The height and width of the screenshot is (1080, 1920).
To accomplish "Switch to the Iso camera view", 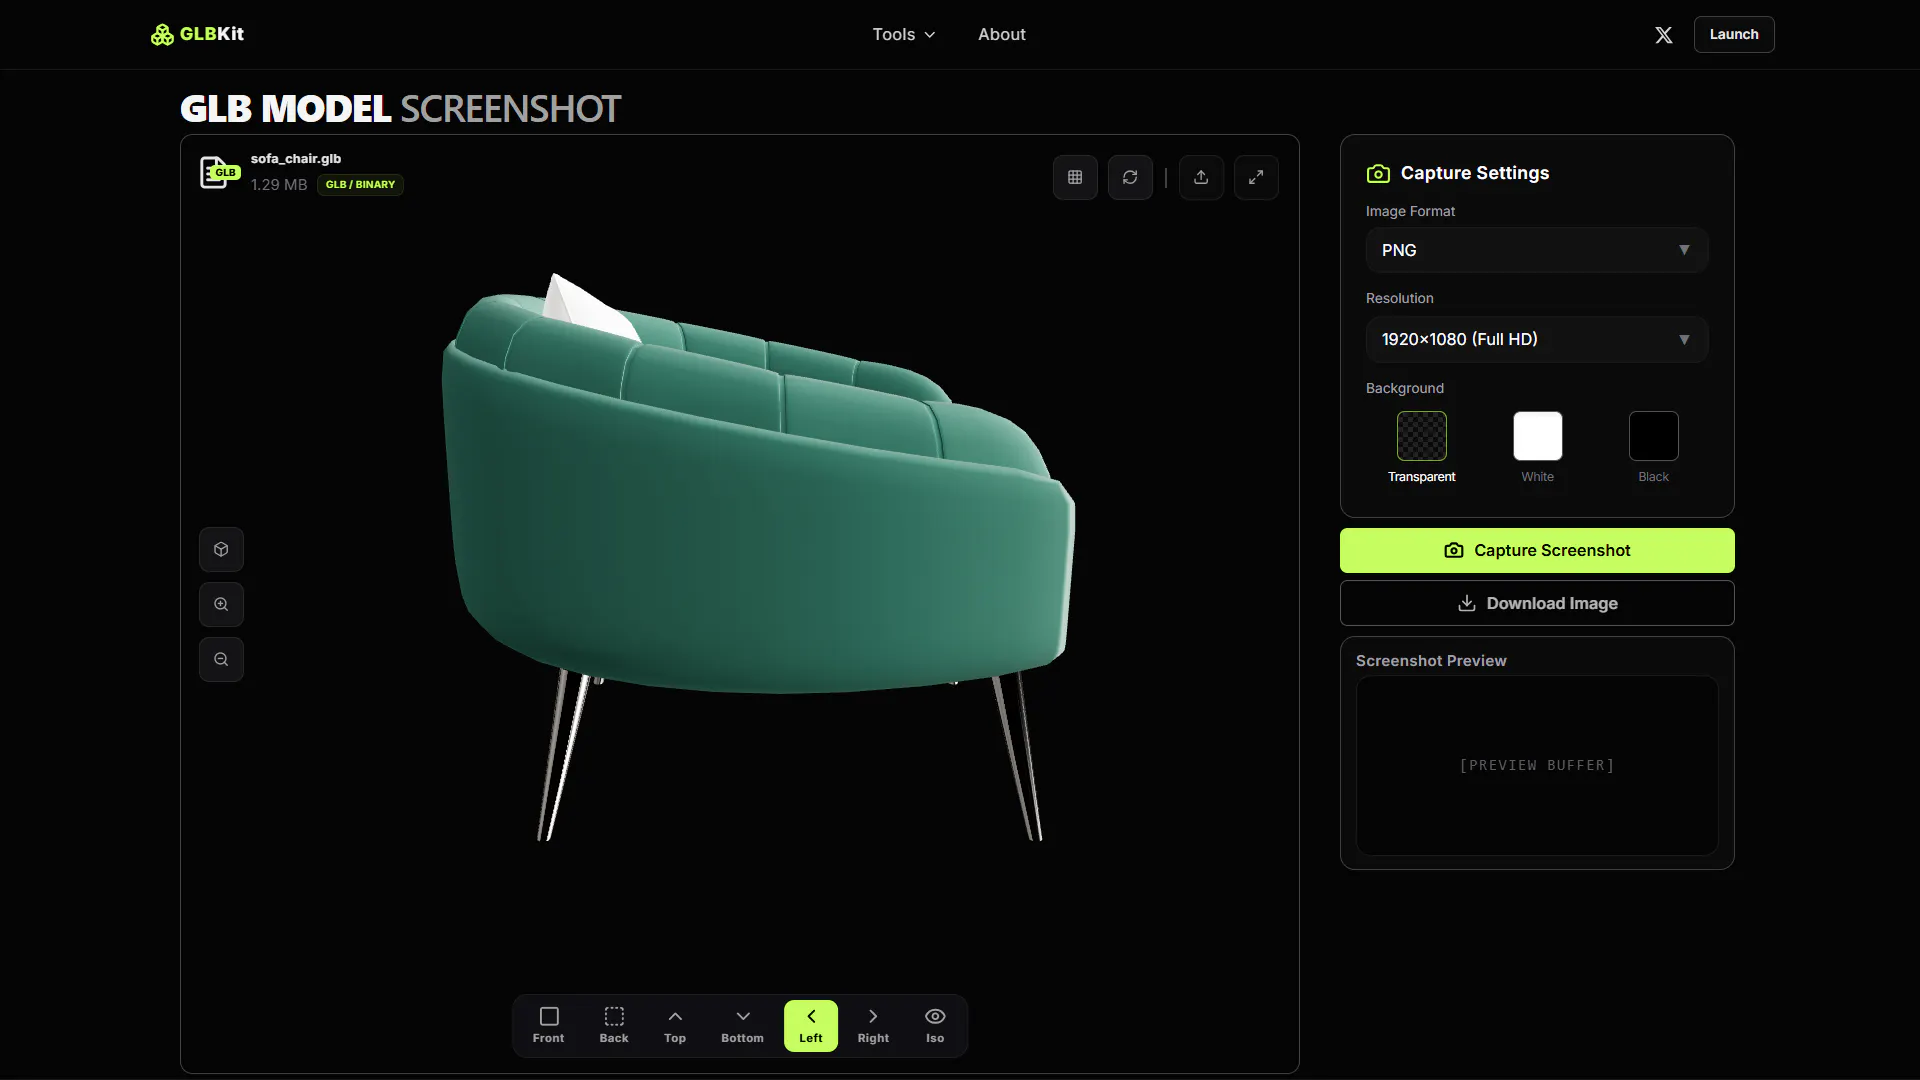I will [935, 1025].
